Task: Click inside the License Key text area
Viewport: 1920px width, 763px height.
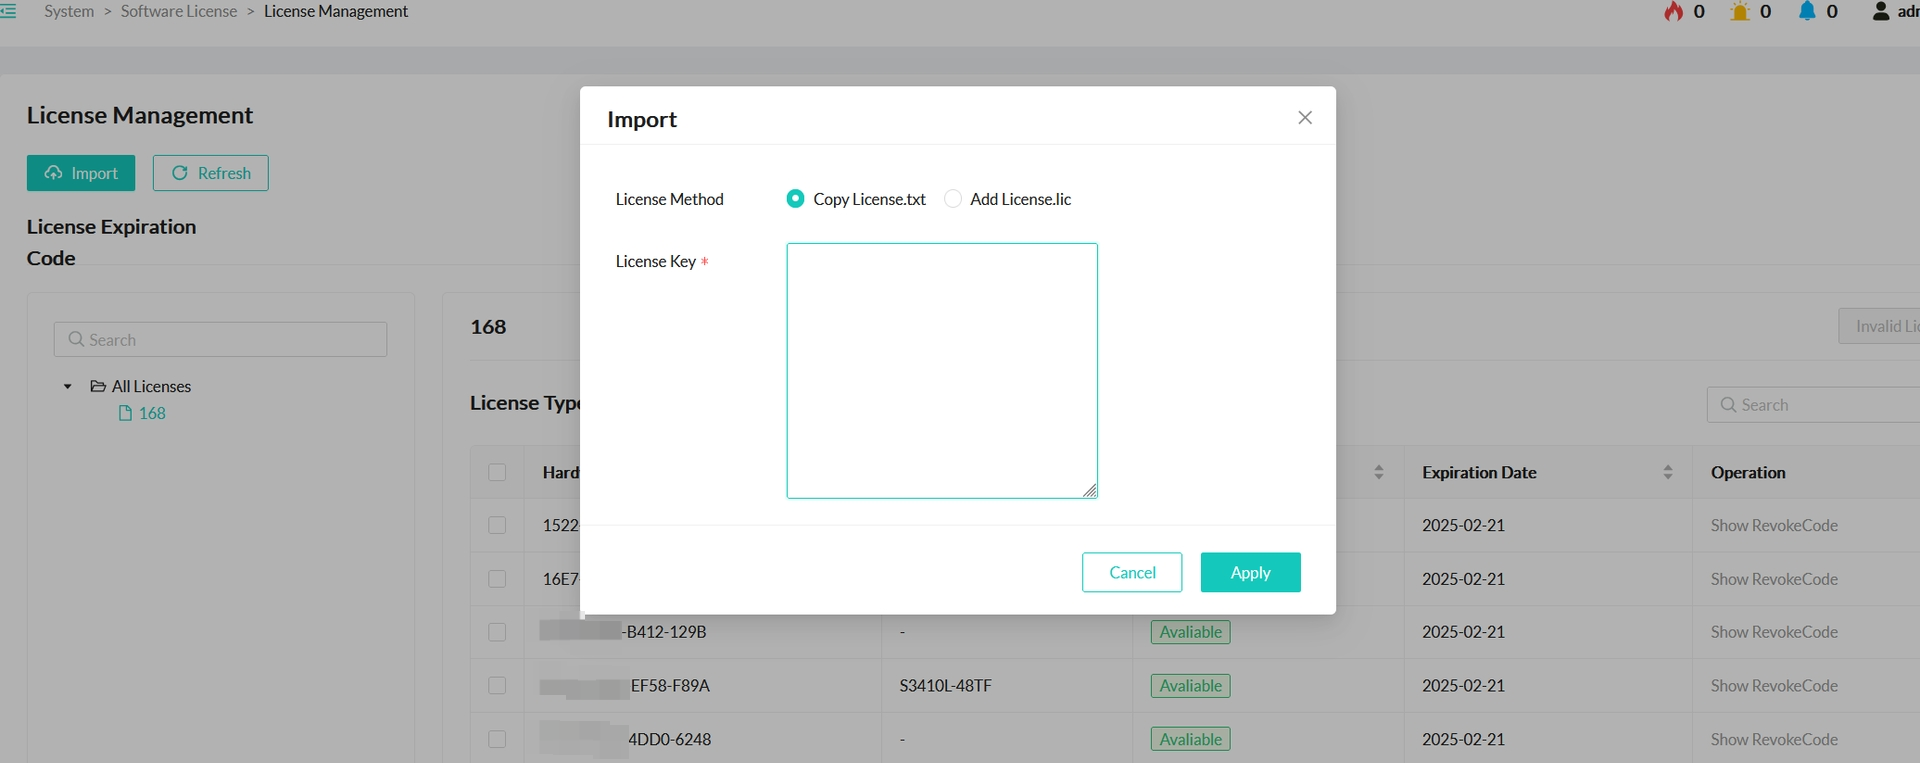Action: (x=941, y=370)
